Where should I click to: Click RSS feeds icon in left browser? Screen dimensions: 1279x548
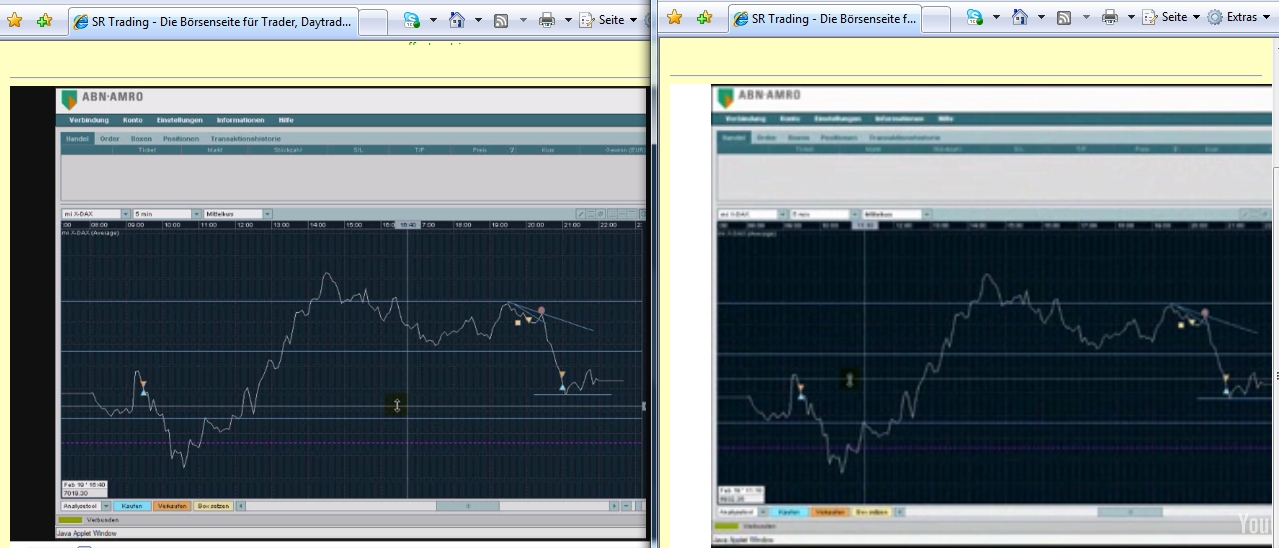(501, 19)
